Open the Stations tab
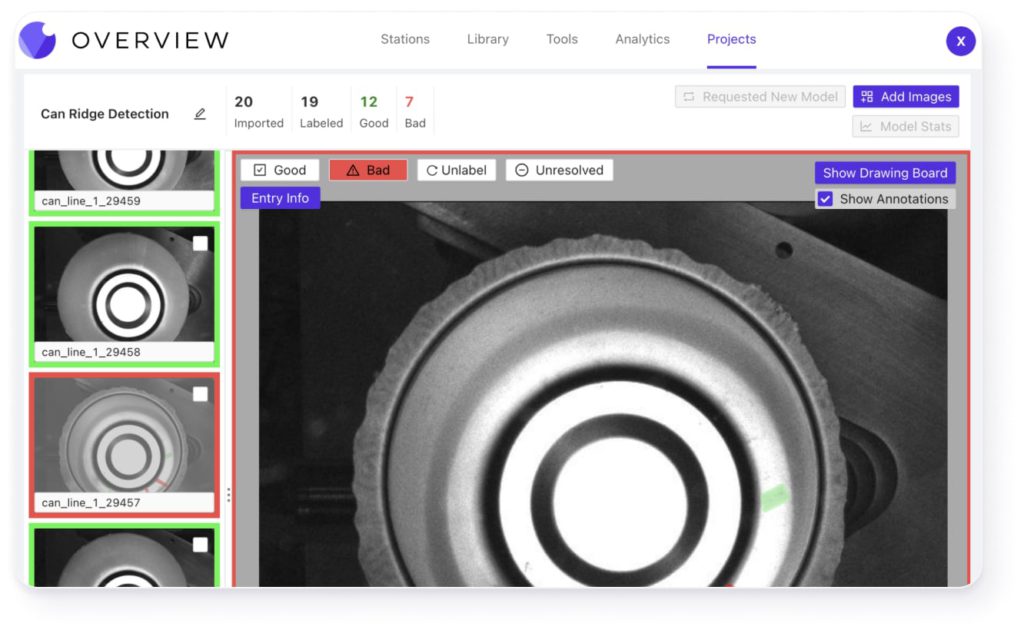 pos(405,39)
